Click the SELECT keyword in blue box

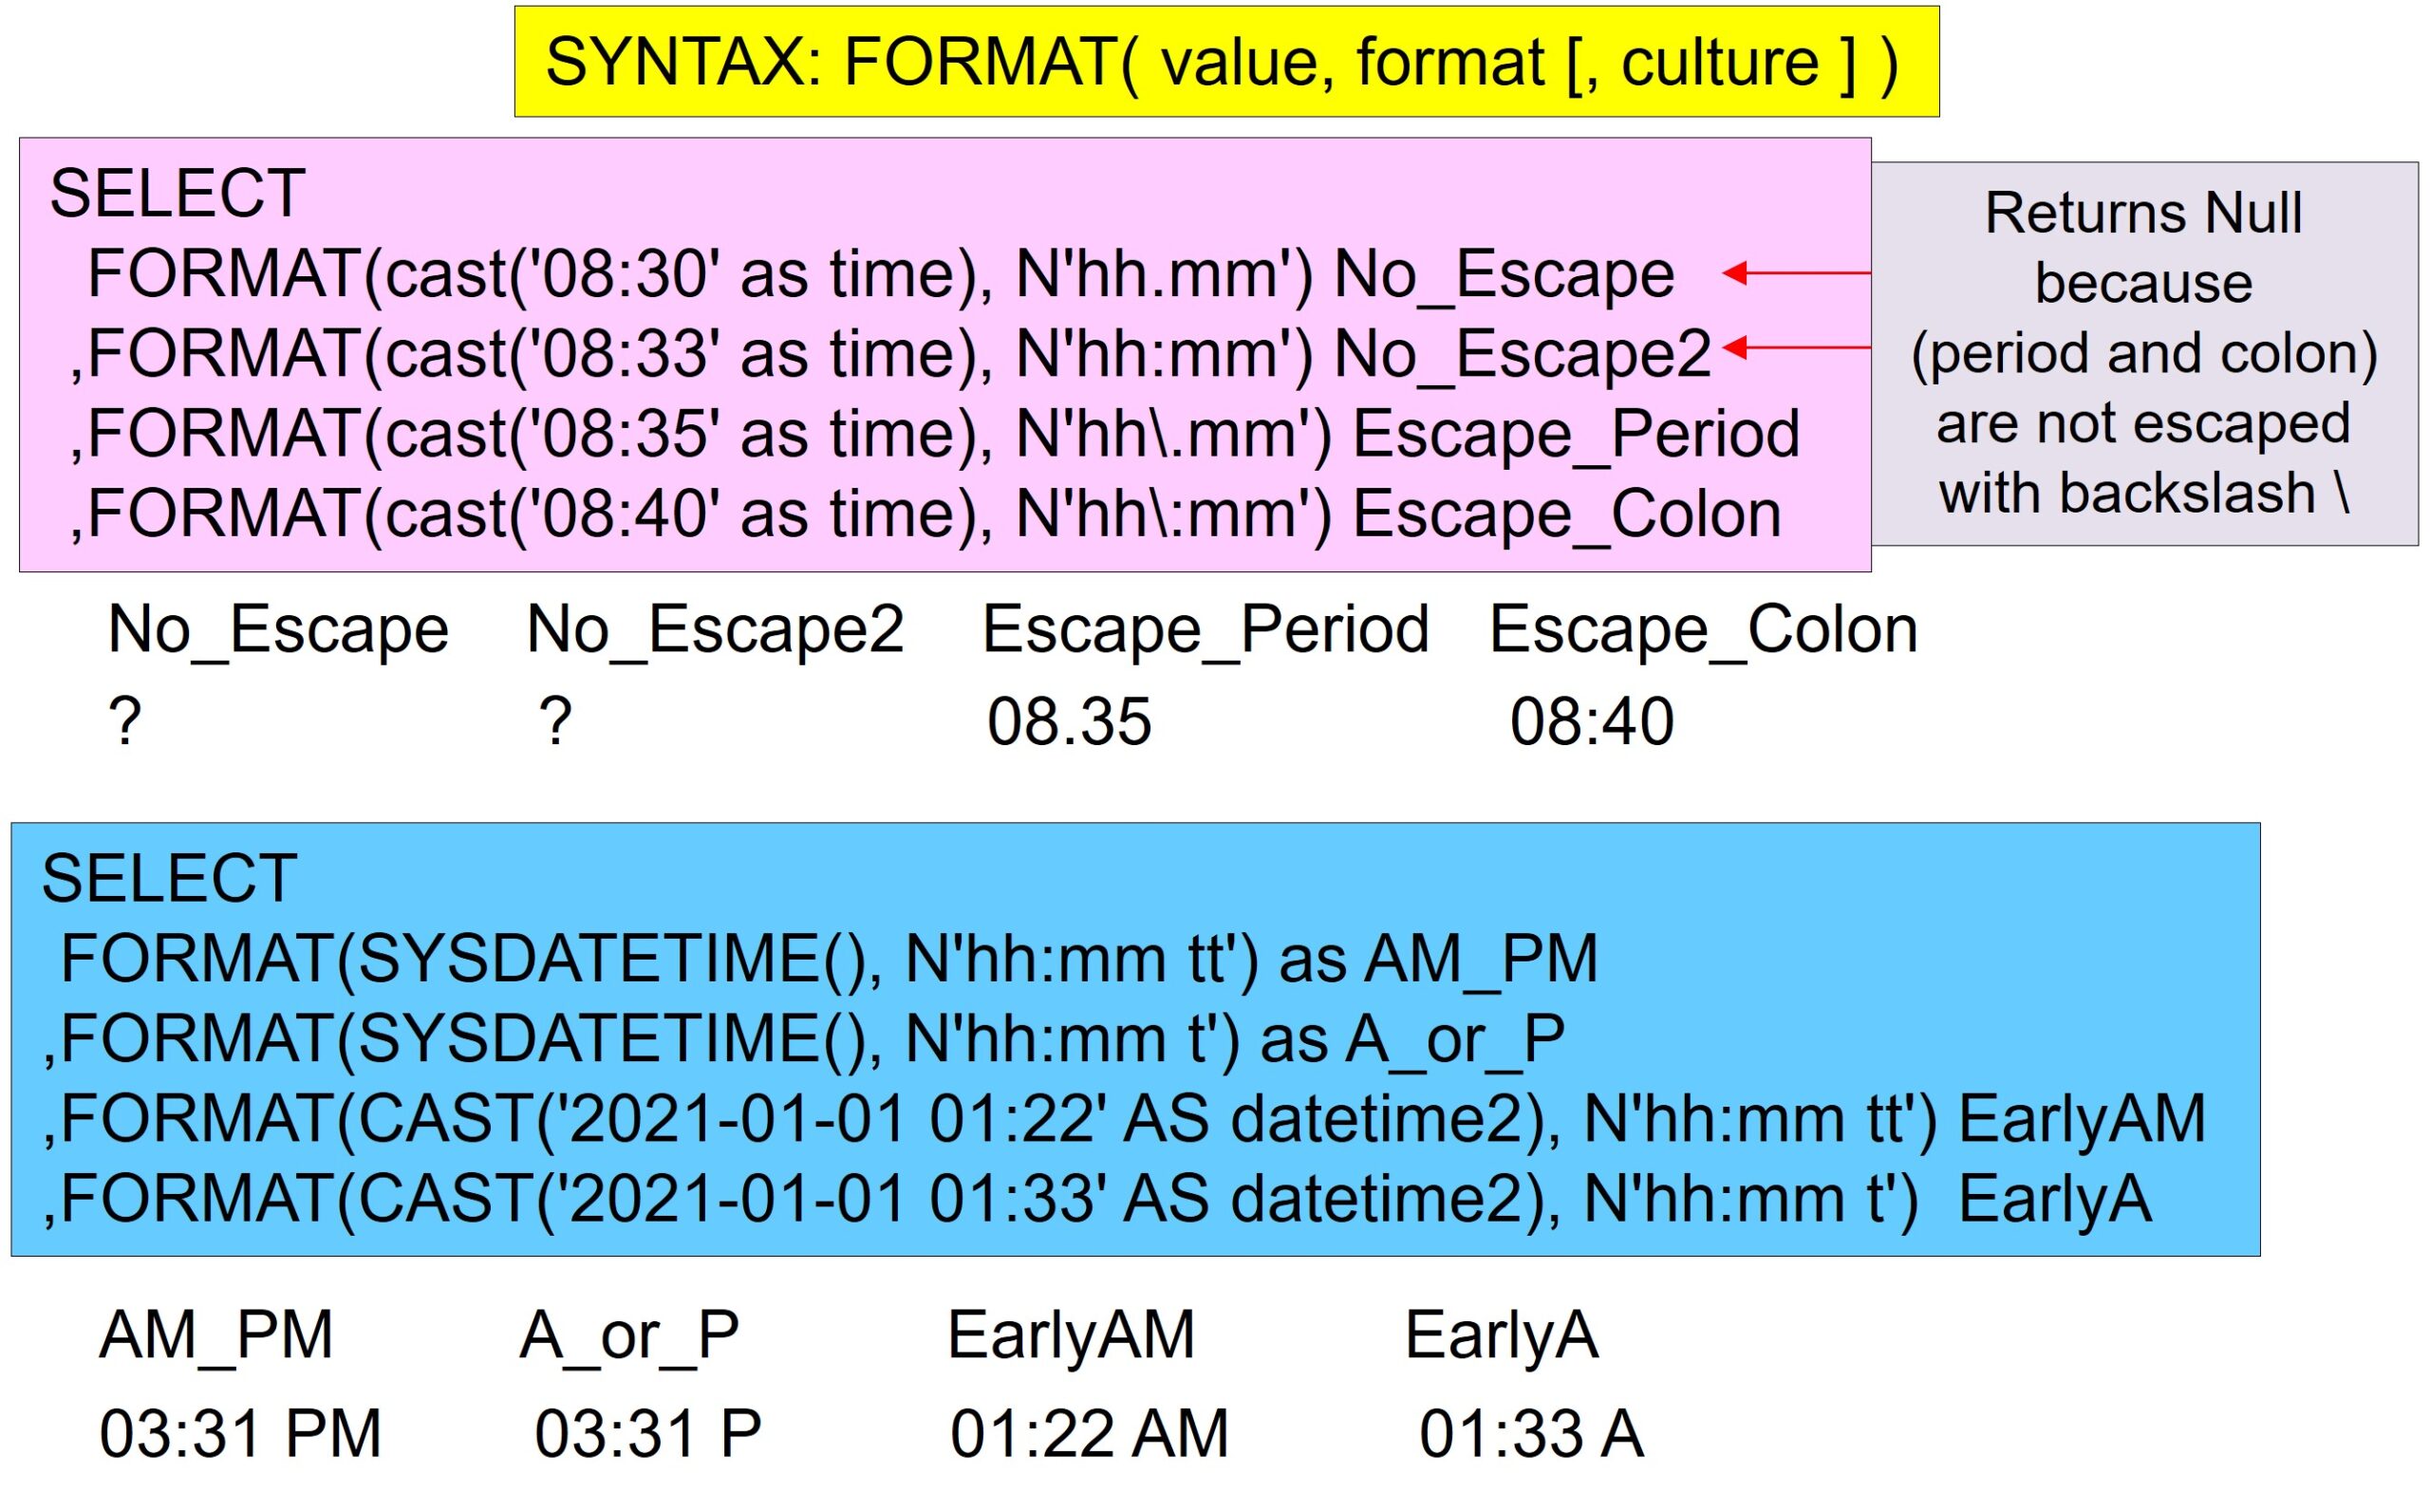coord(169,878)
